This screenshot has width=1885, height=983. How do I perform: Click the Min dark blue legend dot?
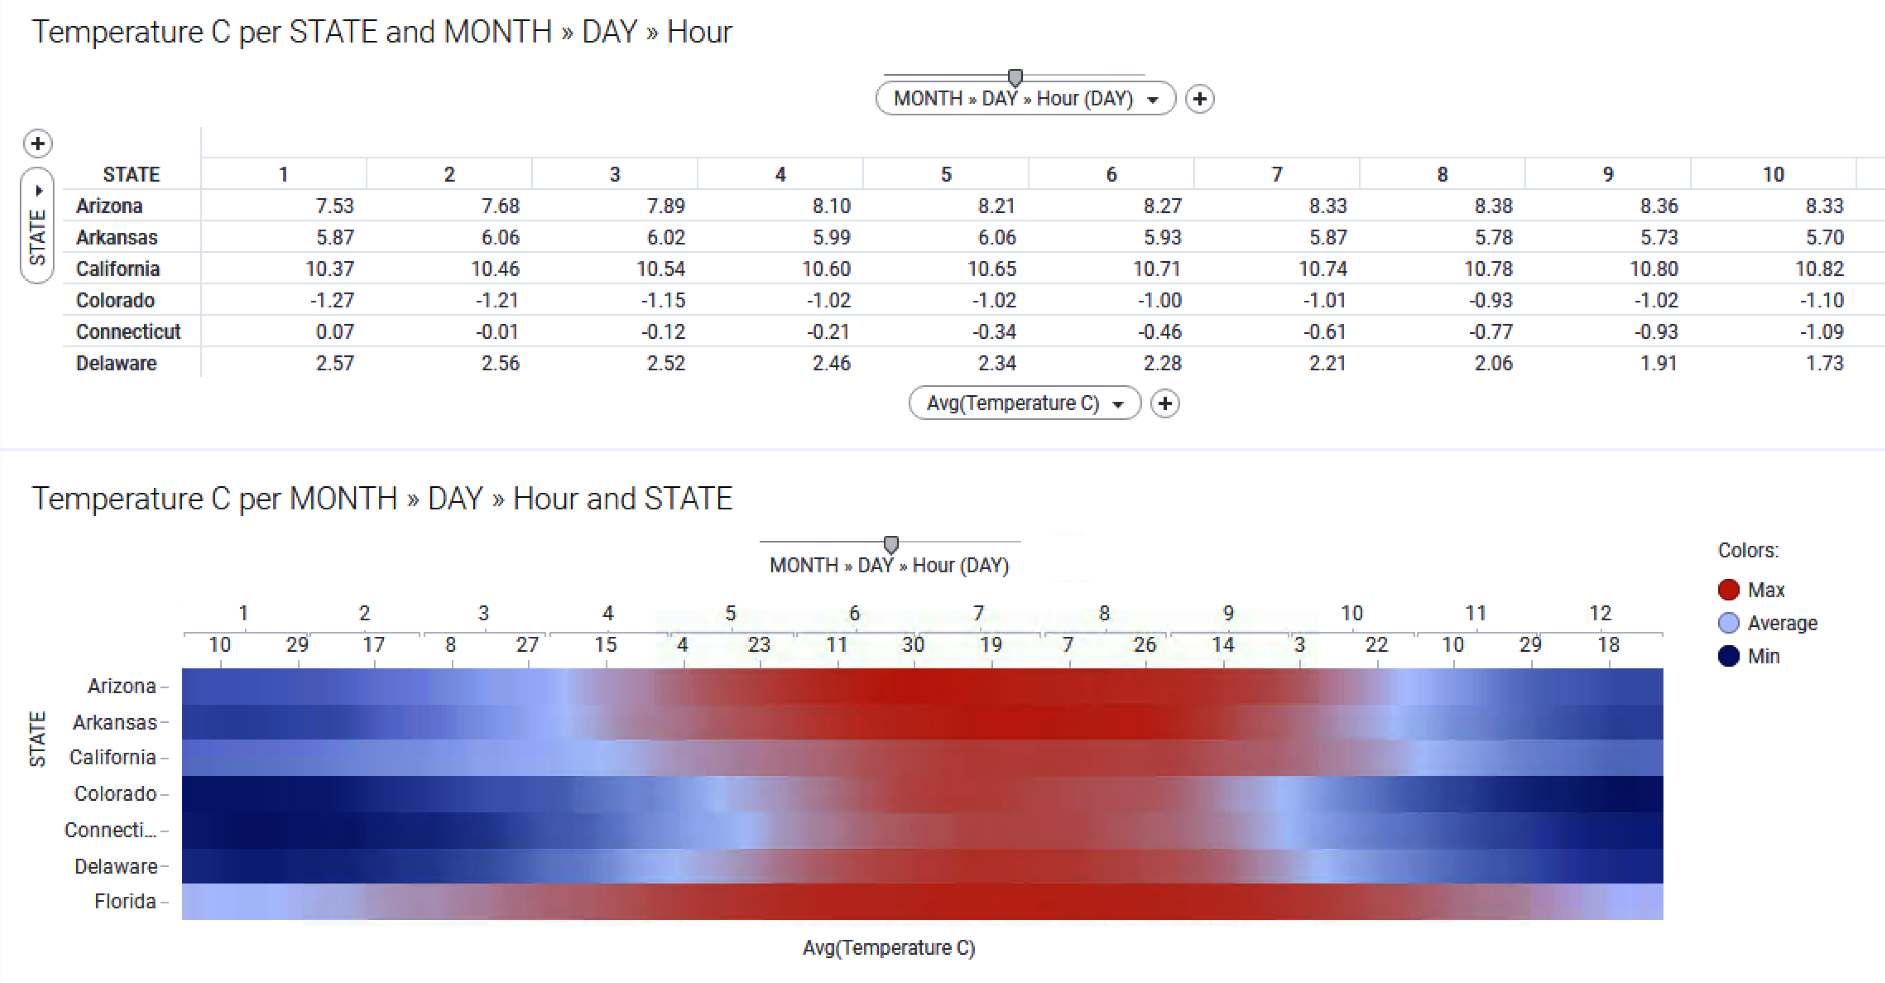click(1727, 656)
